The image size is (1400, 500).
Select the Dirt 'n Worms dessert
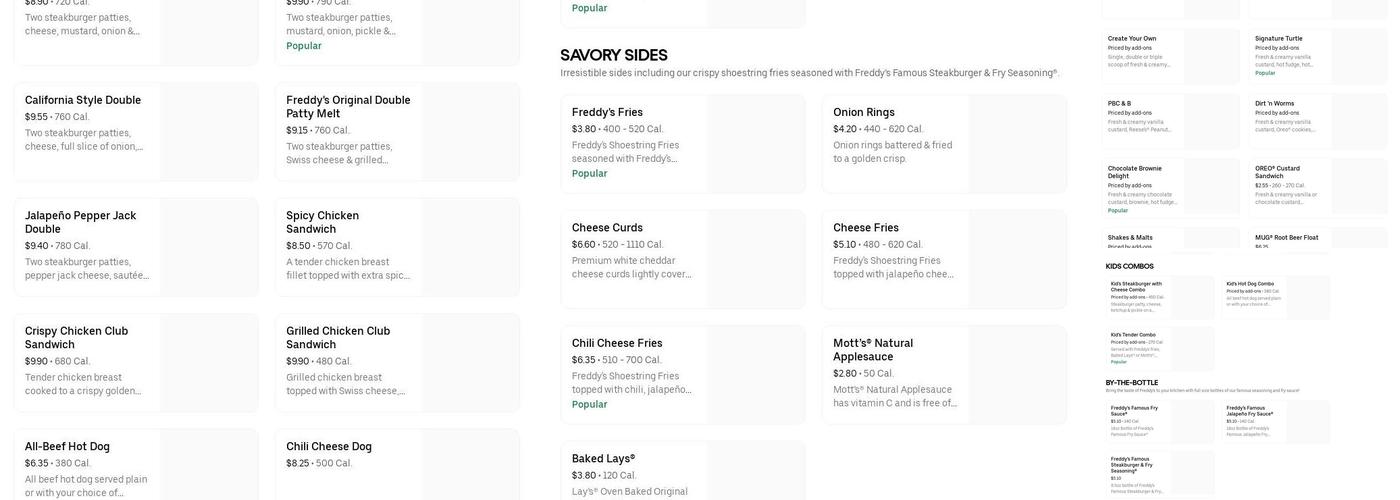point(1275,103)
